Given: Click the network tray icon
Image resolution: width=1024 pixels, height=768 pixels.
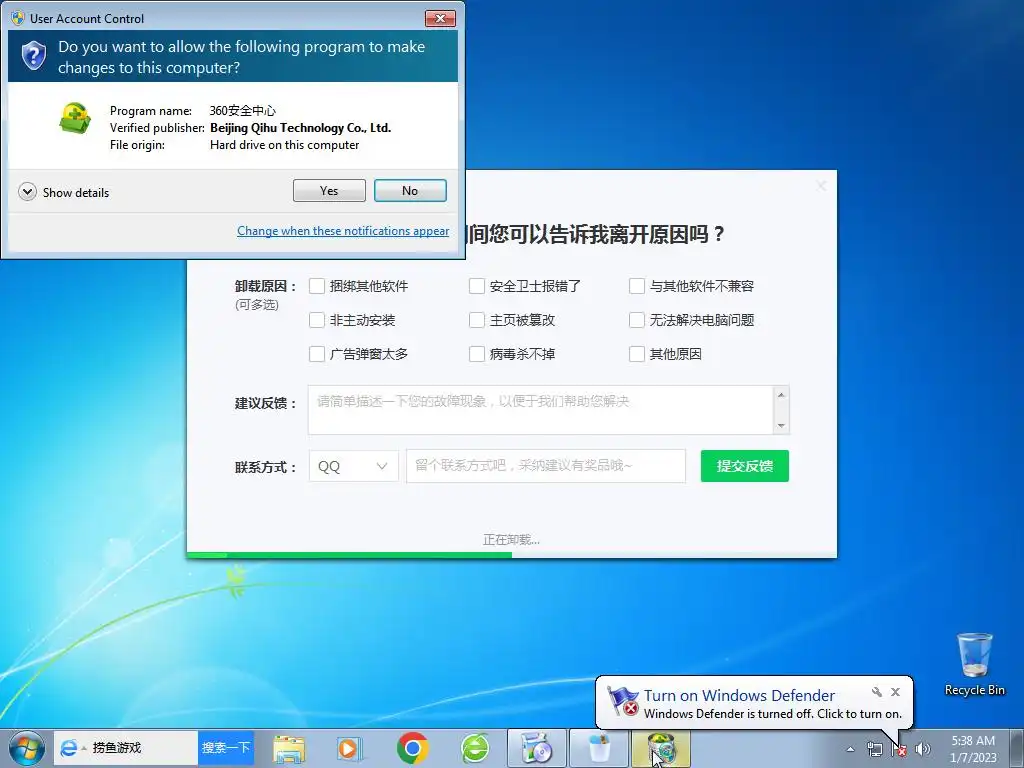Looking at the screenshot, I should click(x=874, y=749).
